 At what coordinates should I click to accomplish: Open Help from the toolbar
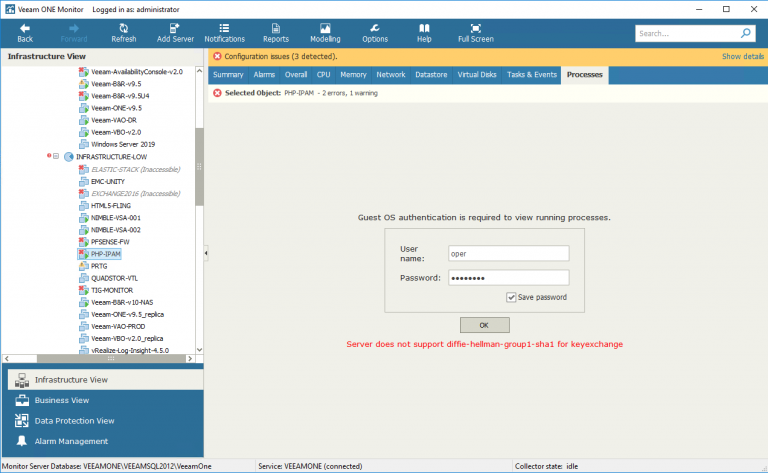[x=424, y=33]
